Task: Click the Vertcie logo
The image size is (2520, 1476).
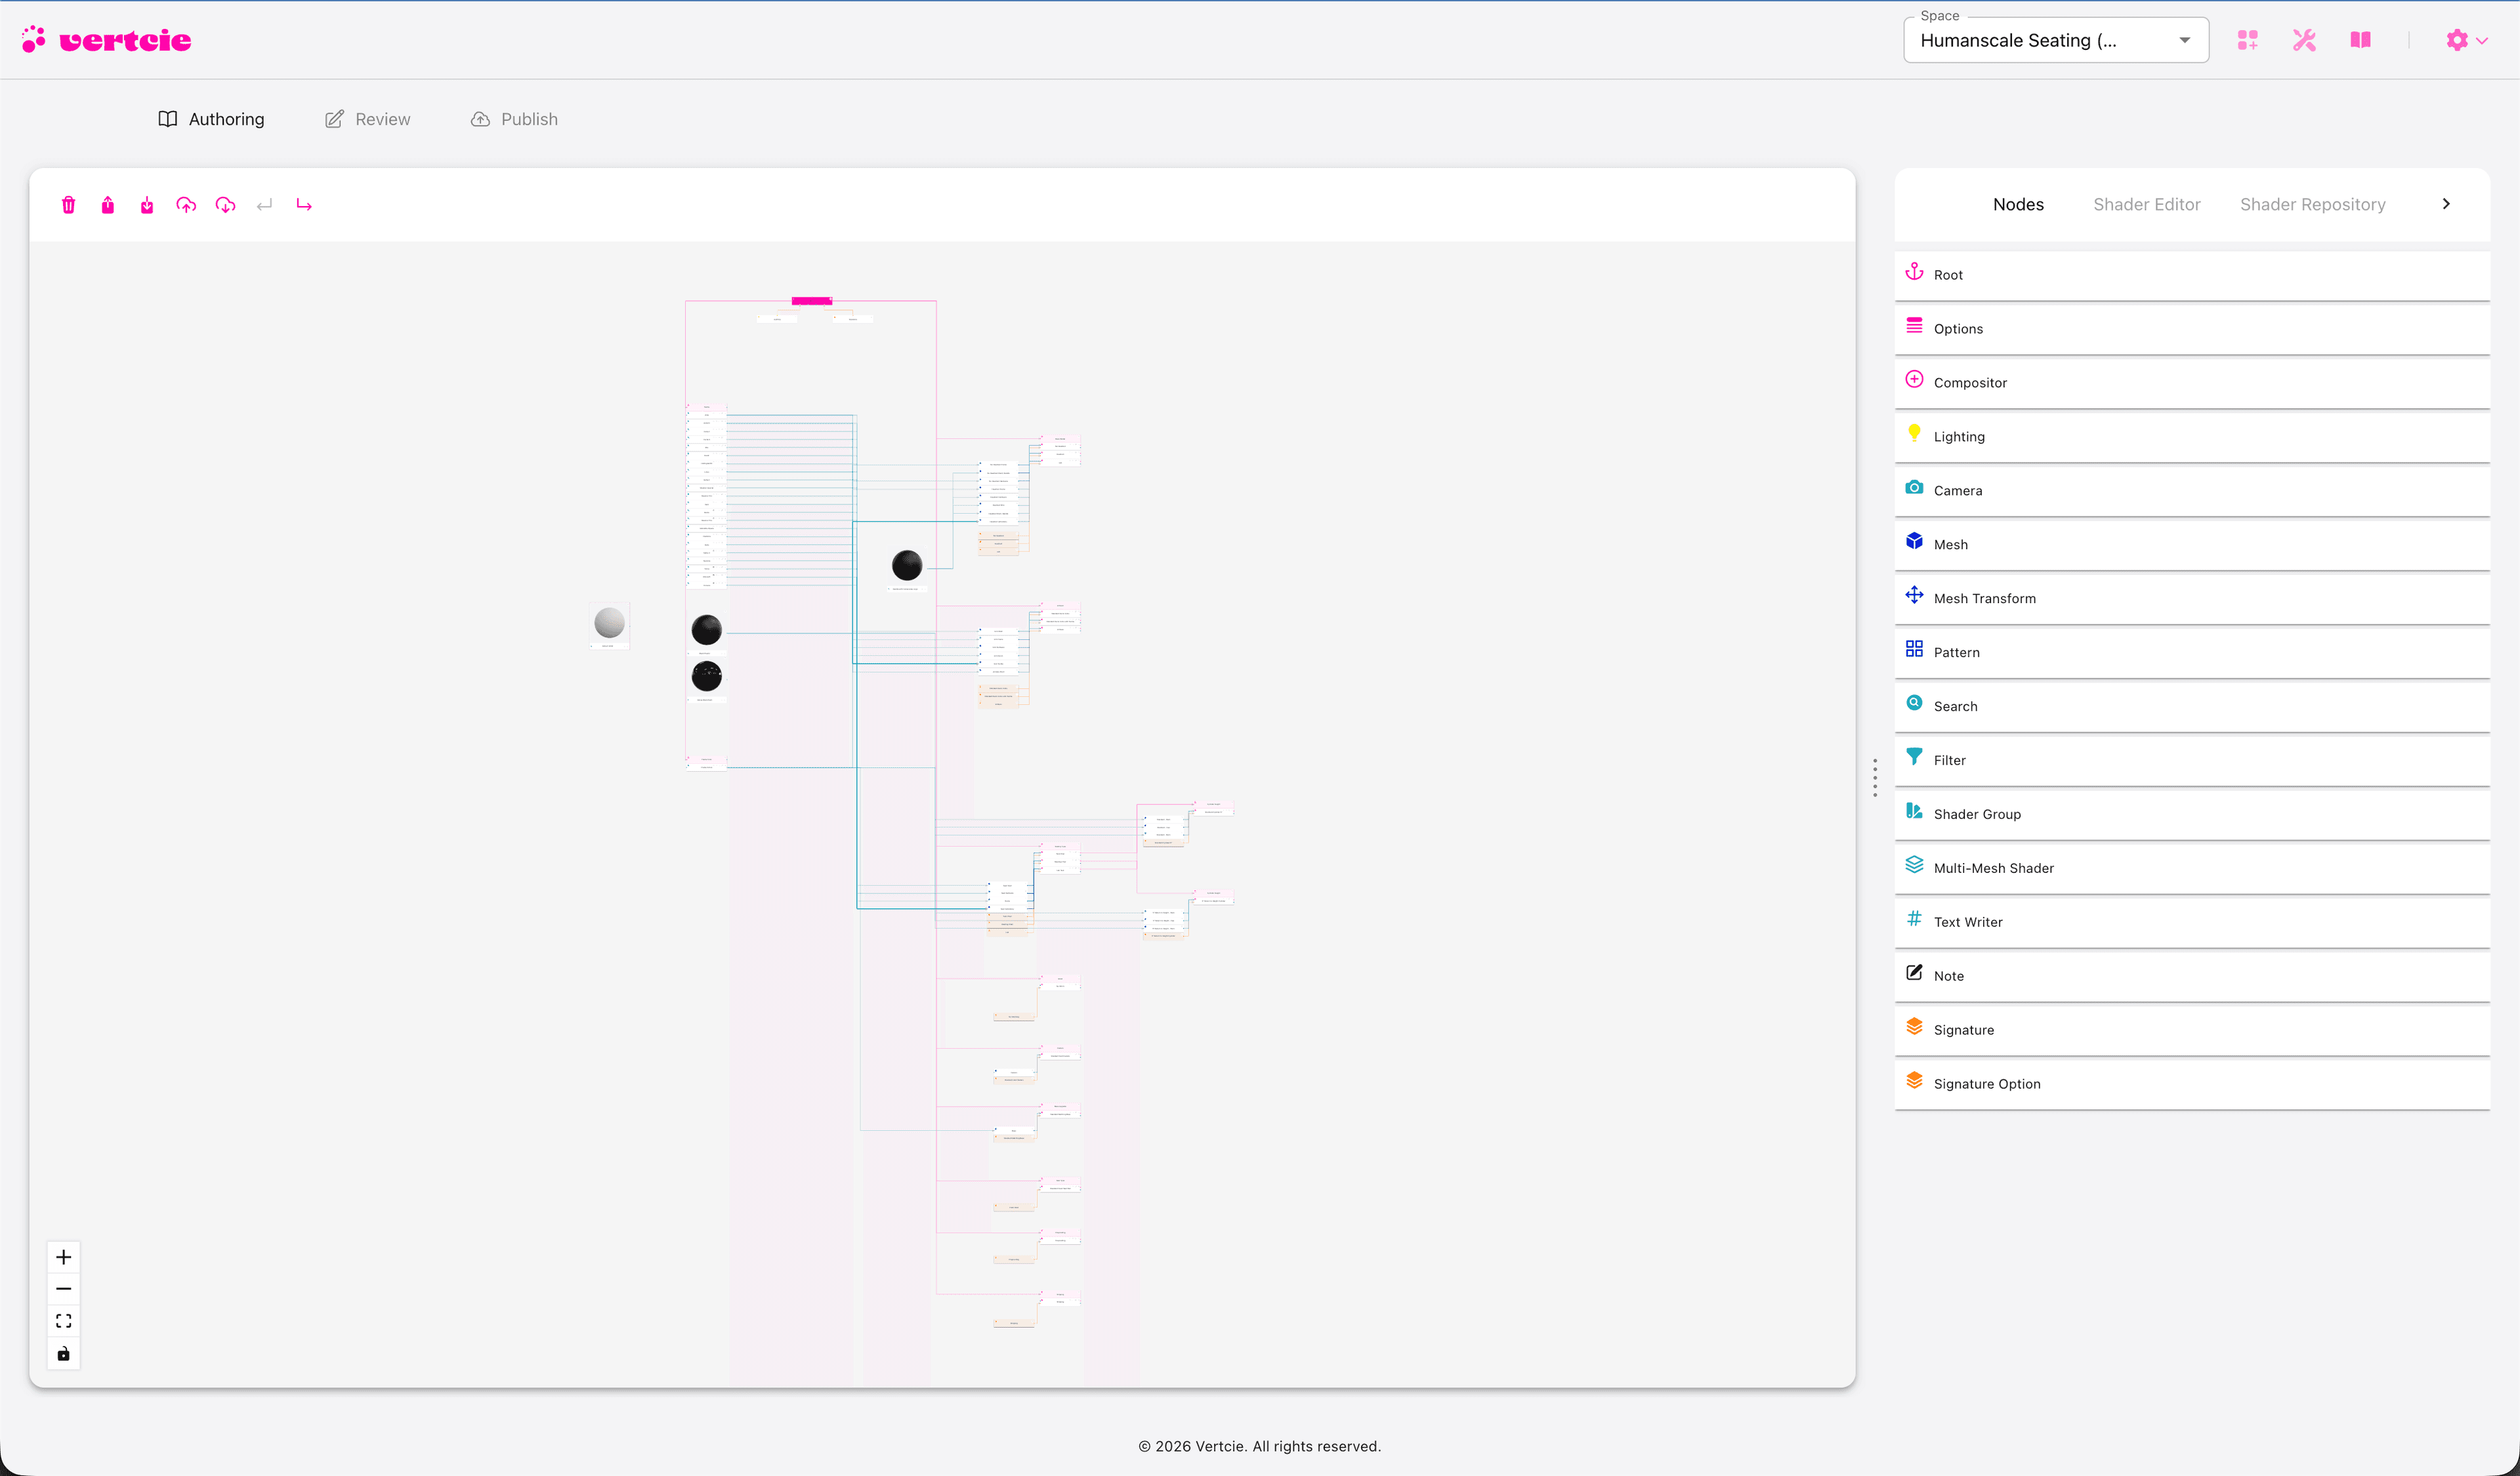Action: (106, 39)
